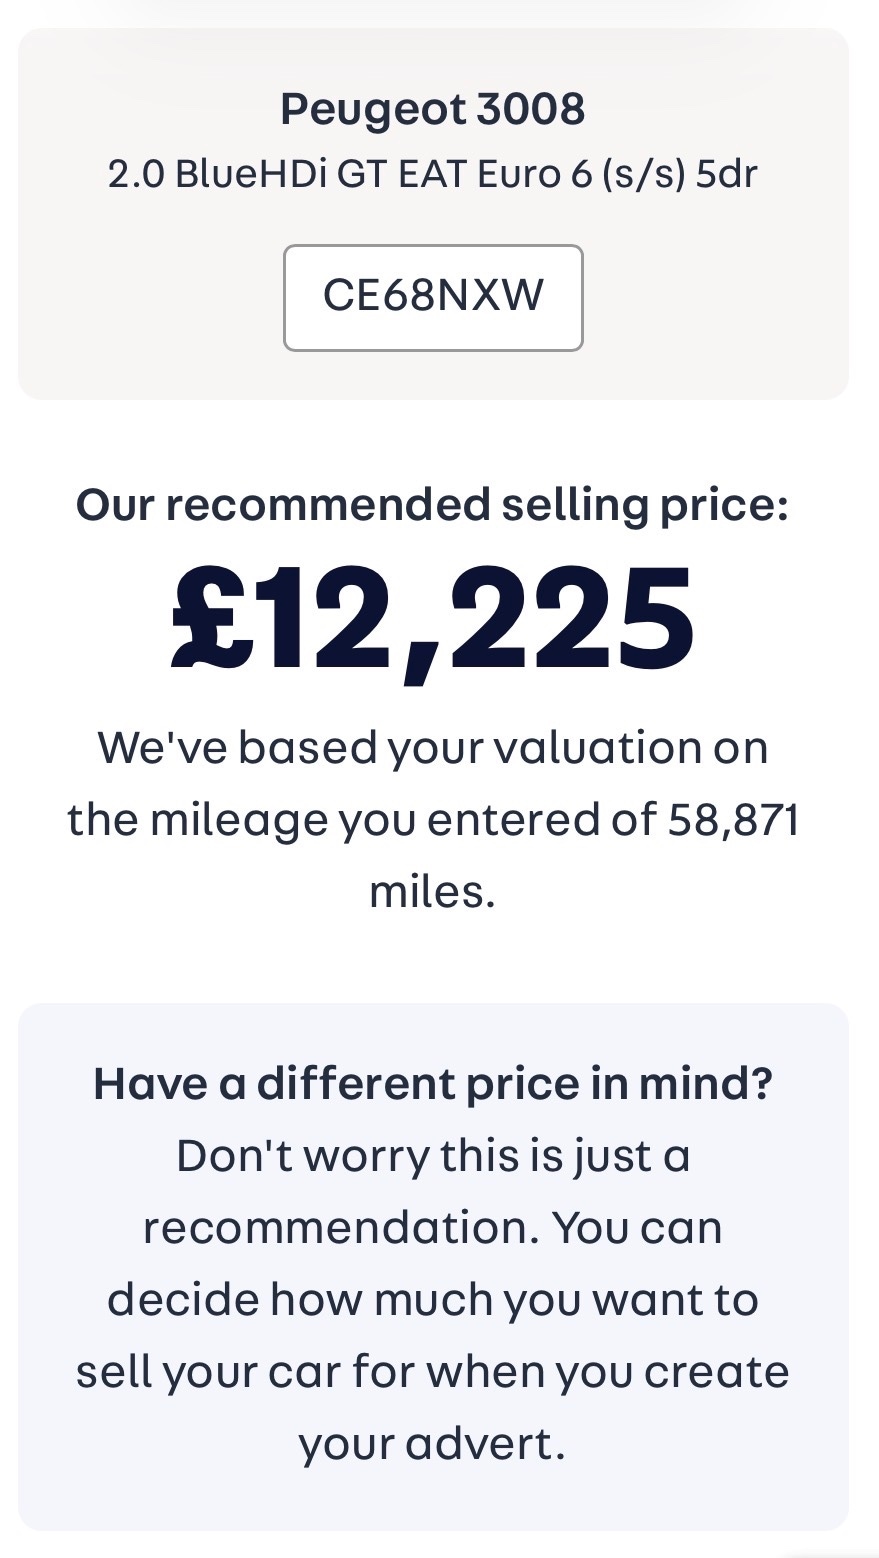Click the We've based your valuation line
The height and width of the screenshot is (1558, 879).
point(433,748)
